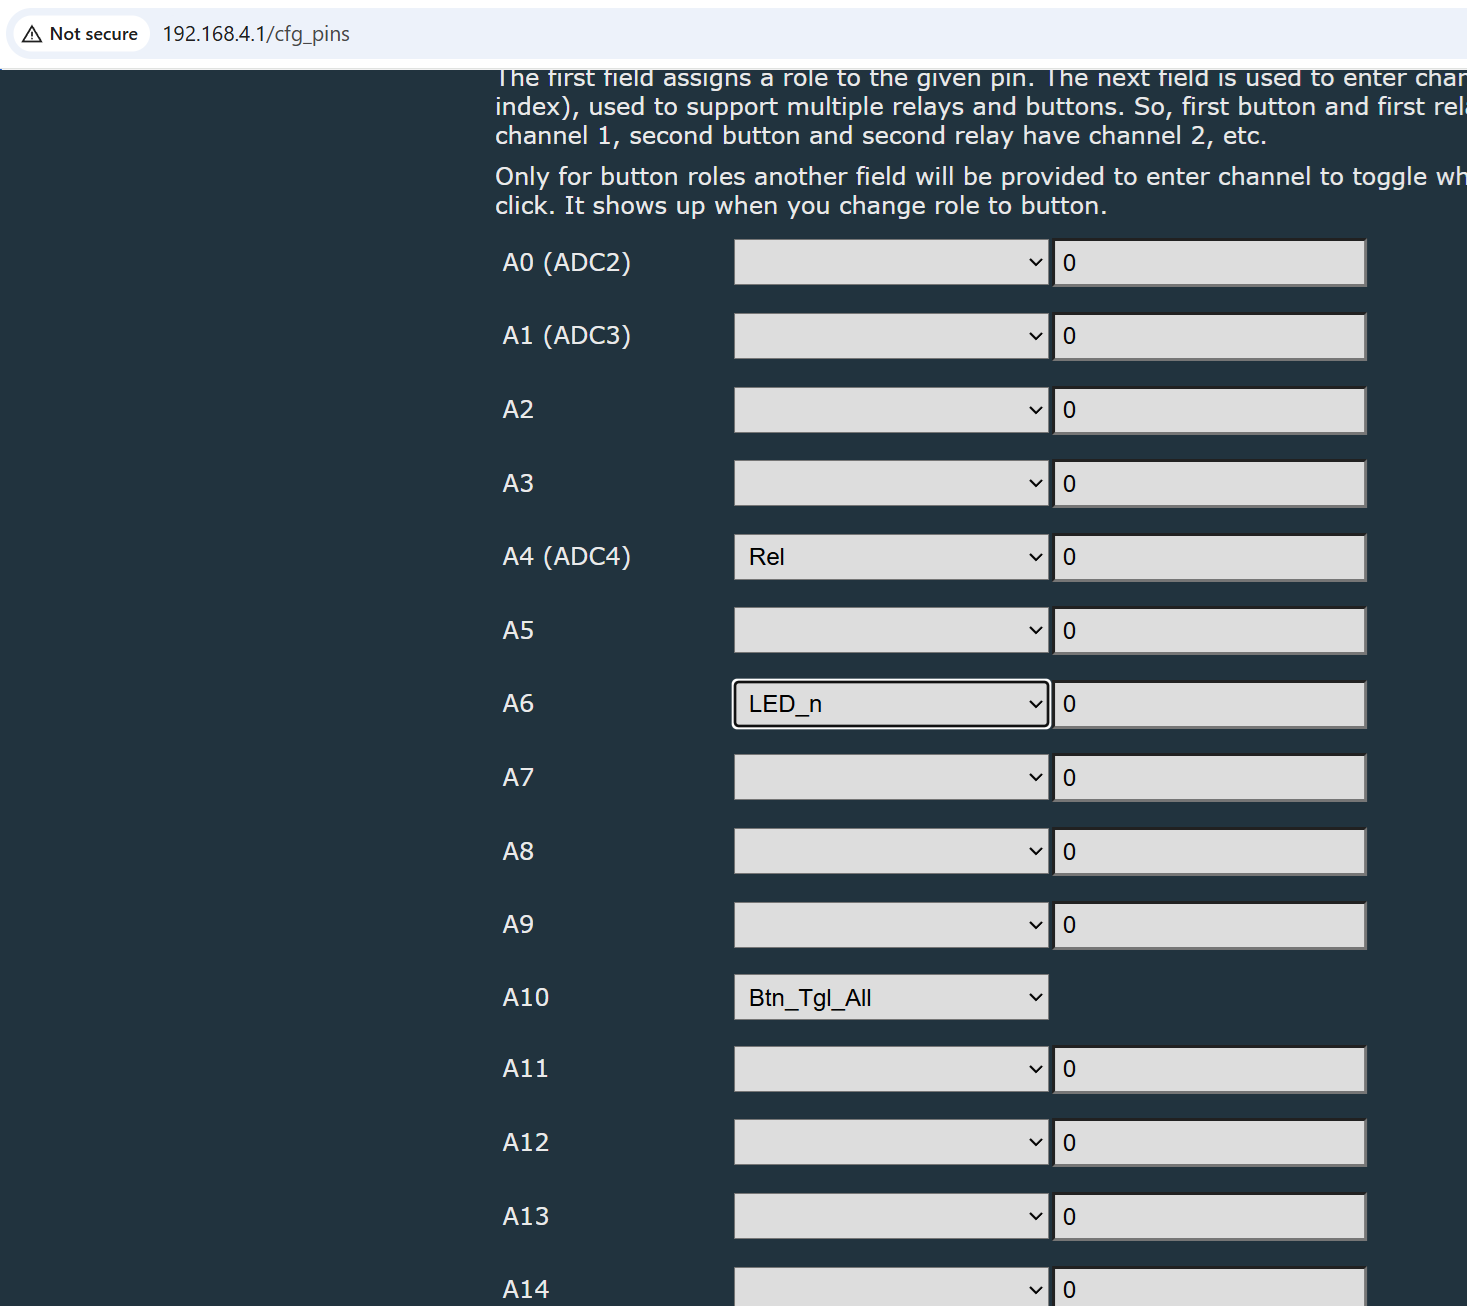Open the Btn_Tgl_All dropdown for A10
Screen dimensions: 1467x1306
891,997
